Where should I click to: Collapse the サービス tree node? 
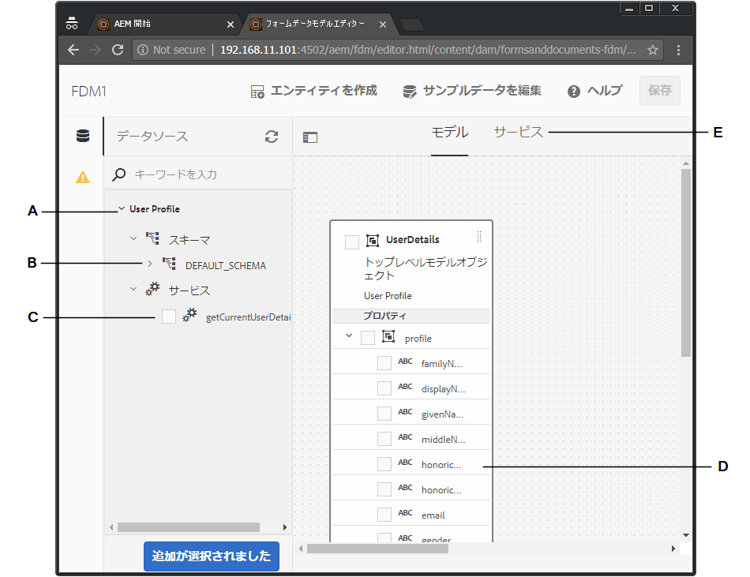tap(133, 289)
